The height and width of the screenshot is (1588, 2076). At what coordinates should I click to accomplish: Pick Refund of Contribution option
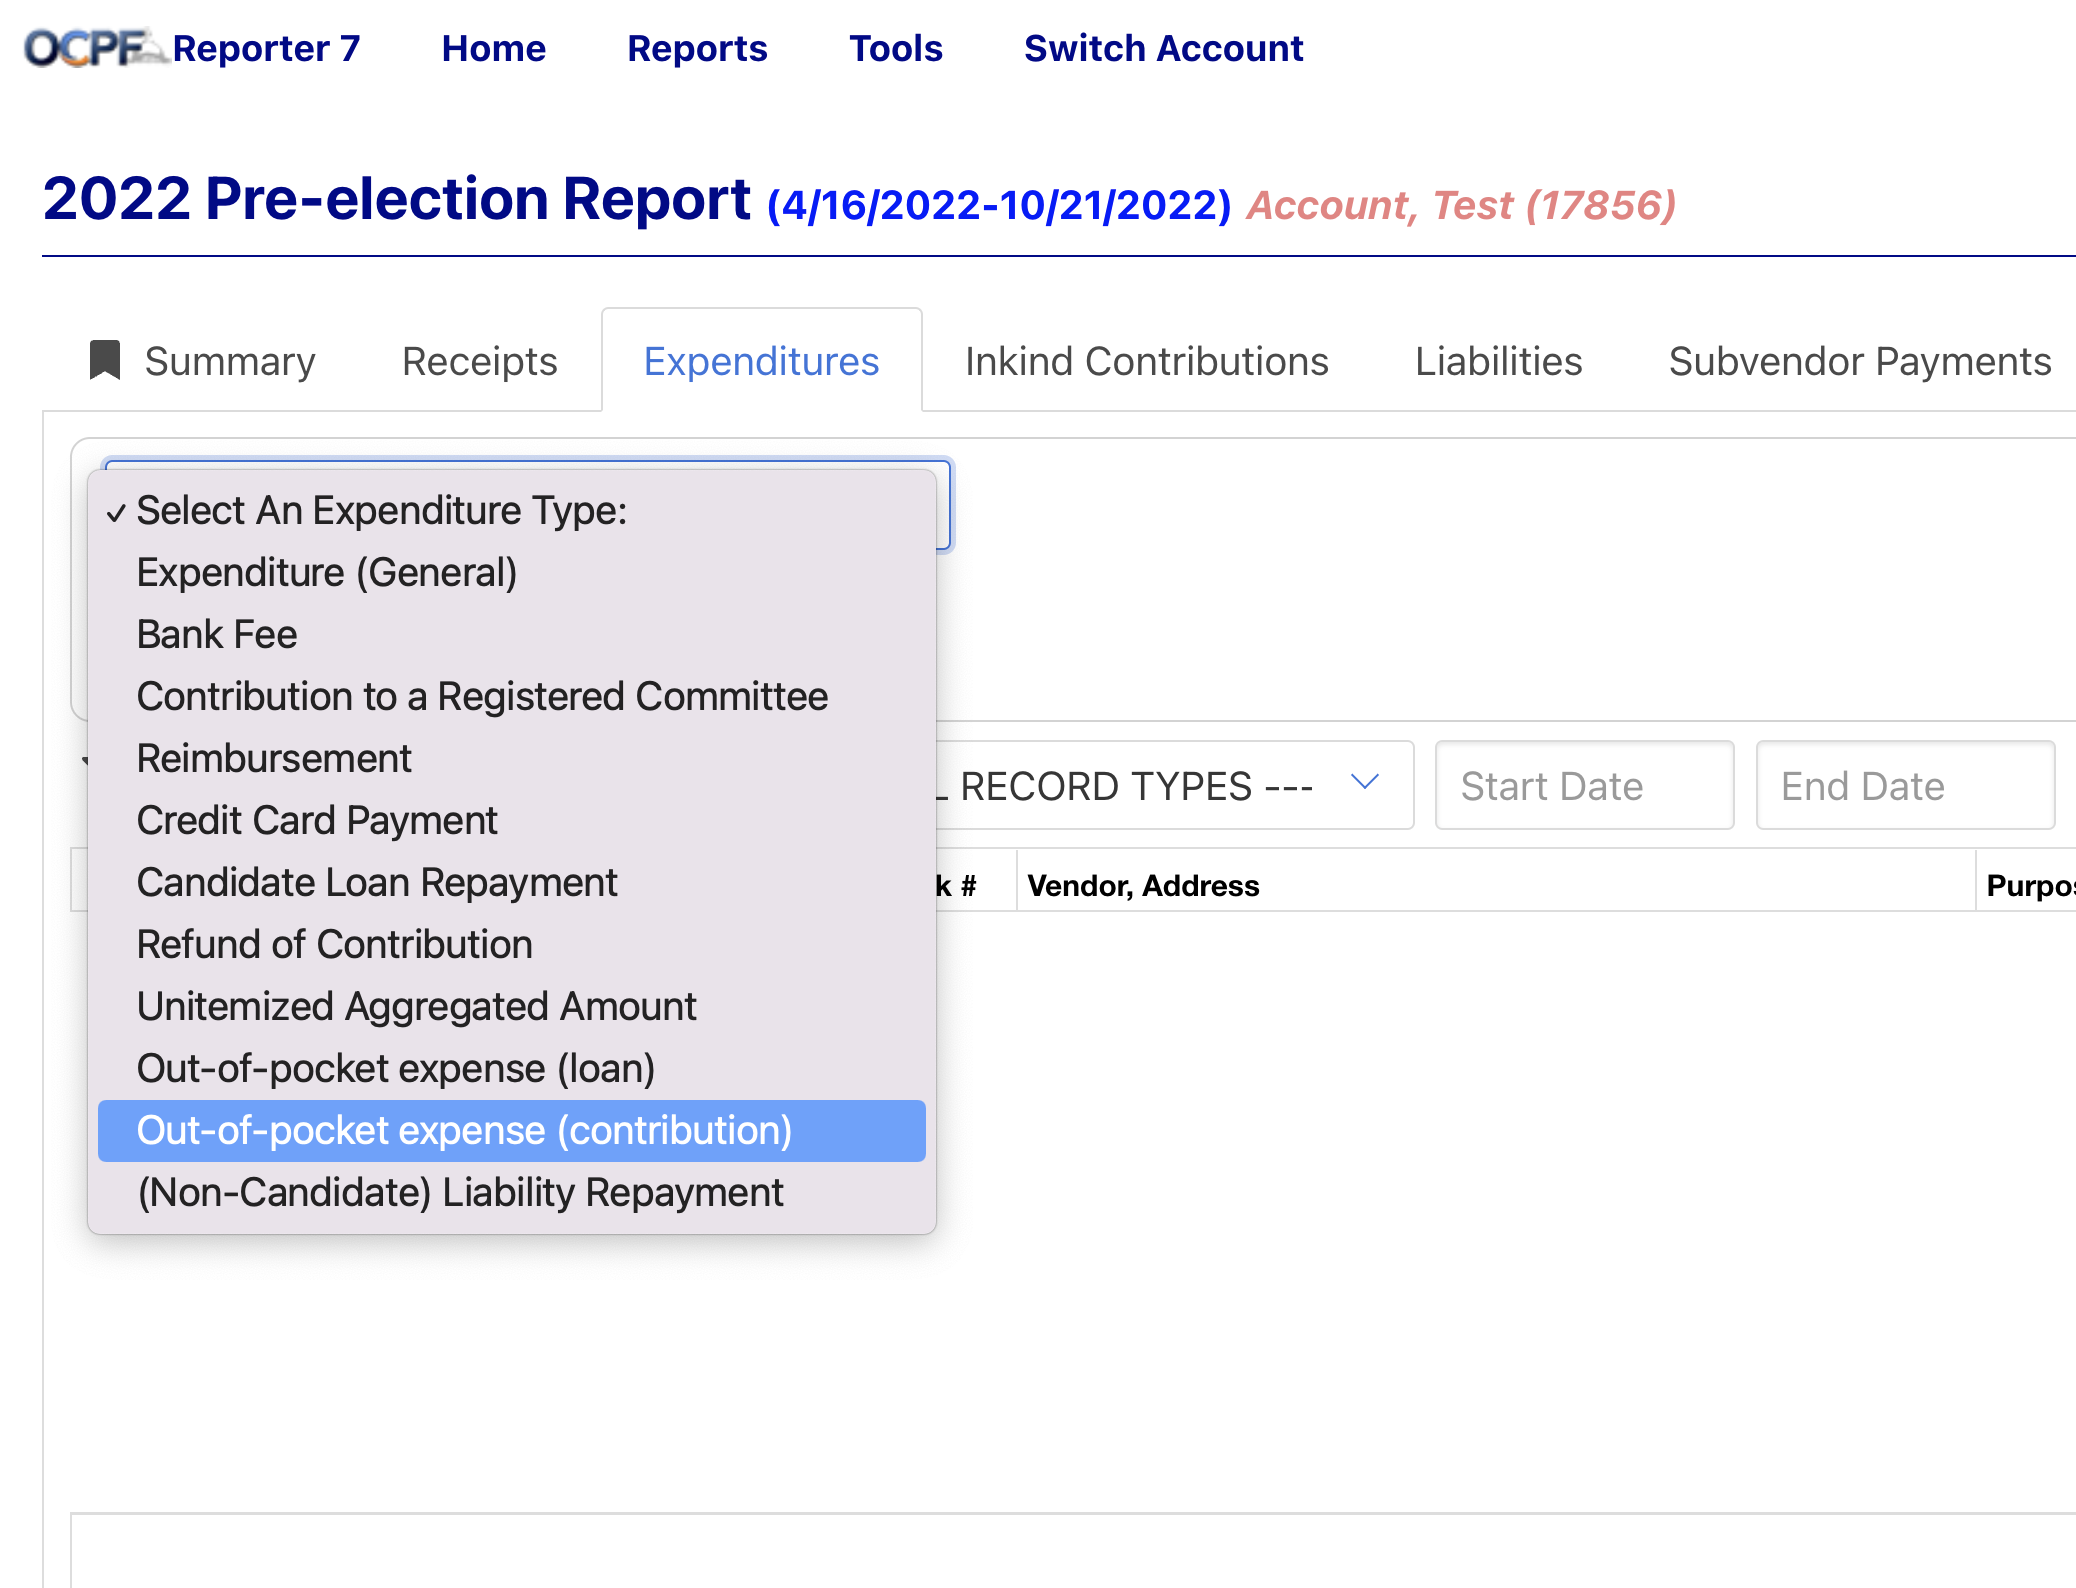[334, 945]
